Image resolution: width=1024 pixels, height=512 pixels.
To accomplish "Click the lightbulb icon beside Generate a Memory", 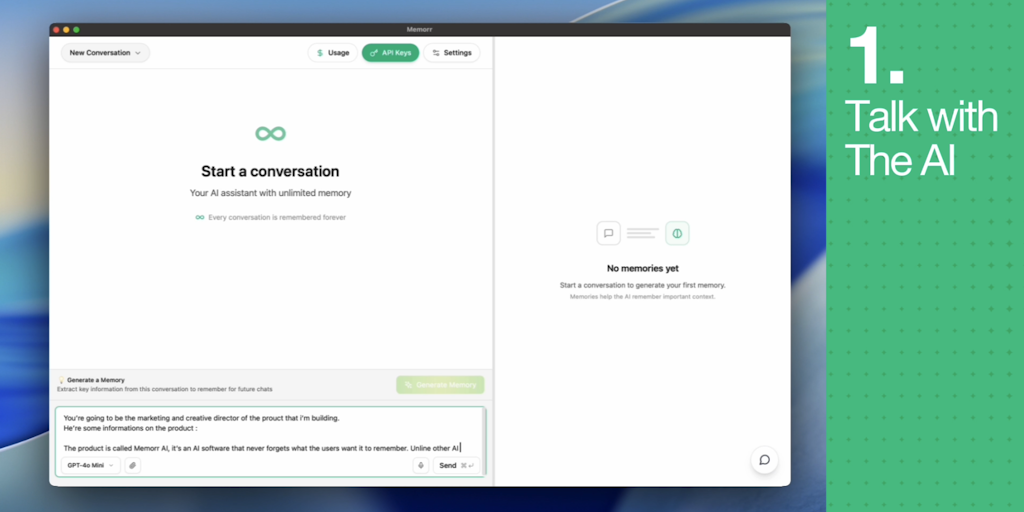I will 61,380.
